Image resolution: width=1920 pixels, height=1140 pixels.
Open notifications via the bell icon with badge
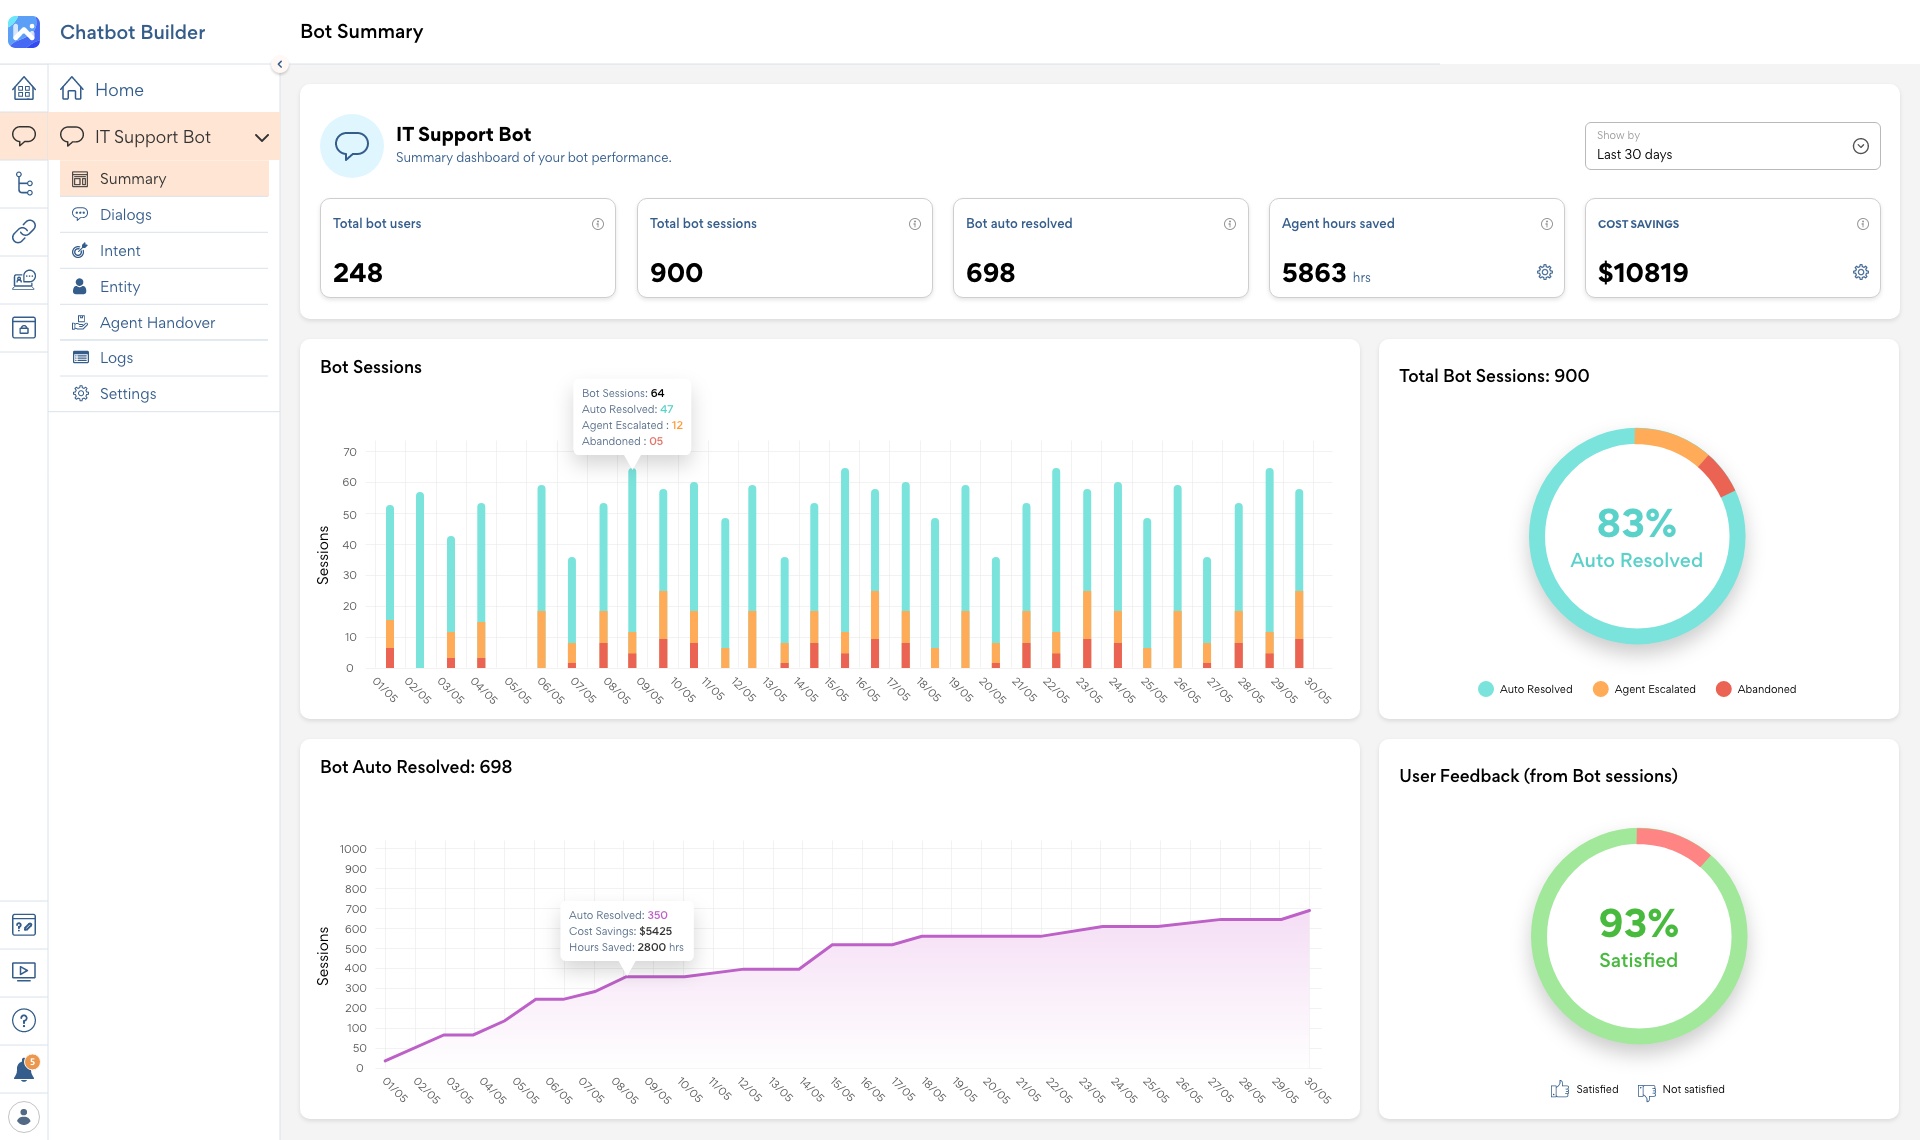tap(24, 1068)
